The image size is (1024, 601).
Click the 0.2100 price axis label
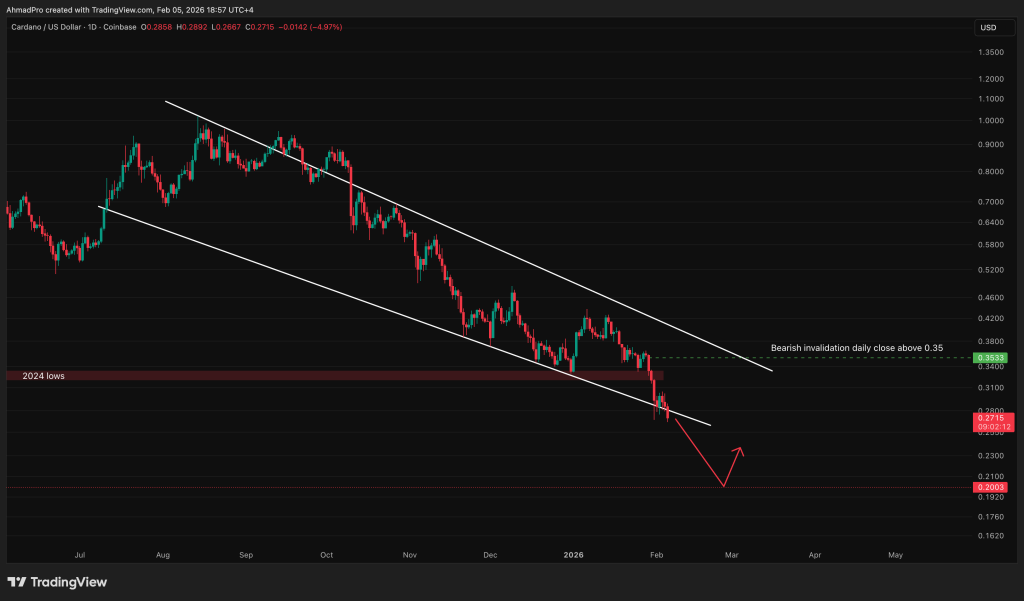[991, 477]
